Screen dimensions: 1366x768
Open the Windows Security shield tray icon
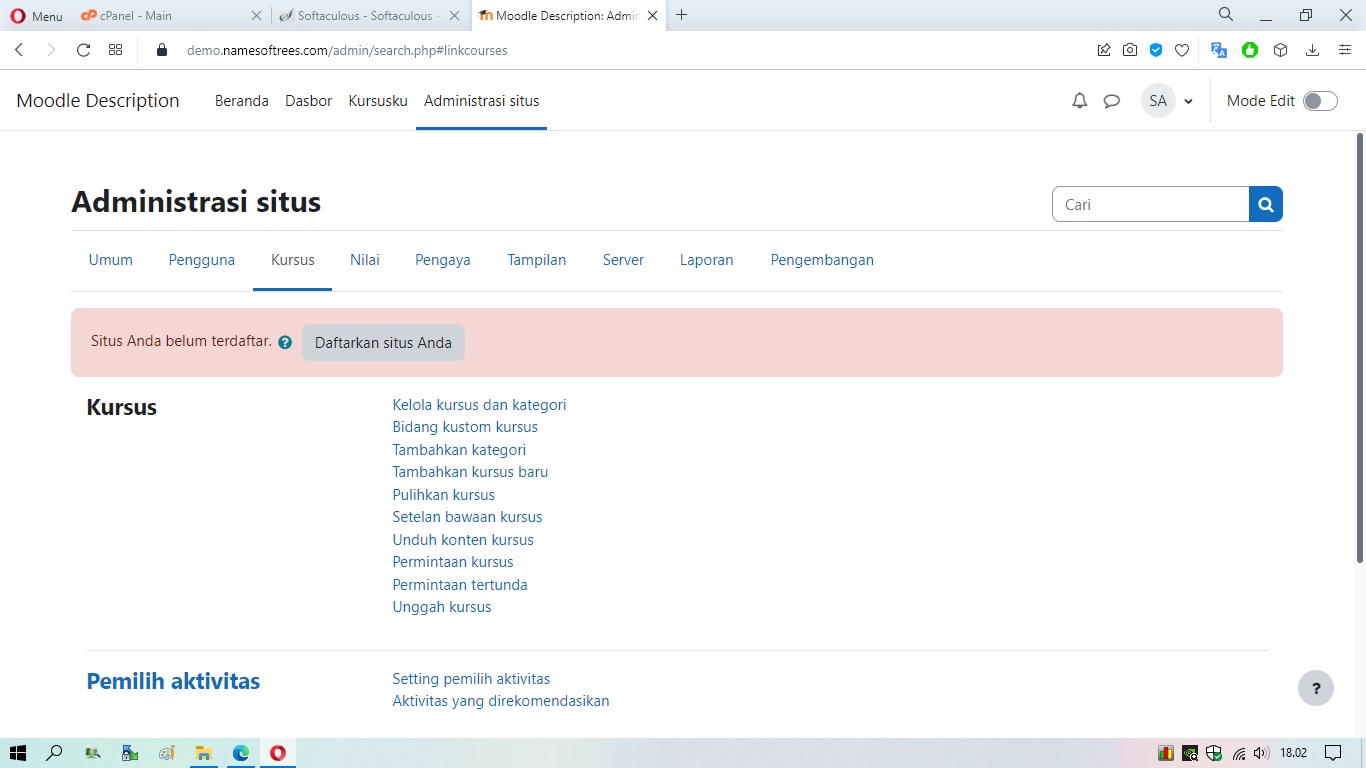coord(1214,753)
